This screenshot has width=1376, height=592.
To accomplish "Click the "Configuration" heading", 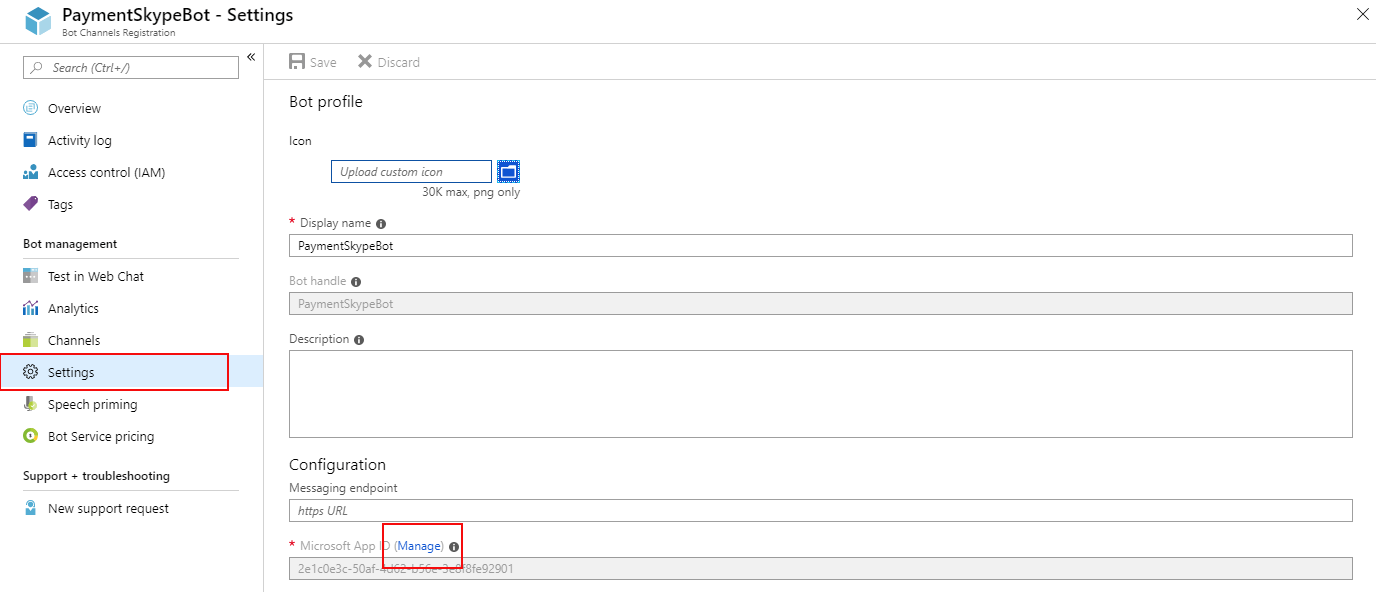I will [x=337, y=465].
